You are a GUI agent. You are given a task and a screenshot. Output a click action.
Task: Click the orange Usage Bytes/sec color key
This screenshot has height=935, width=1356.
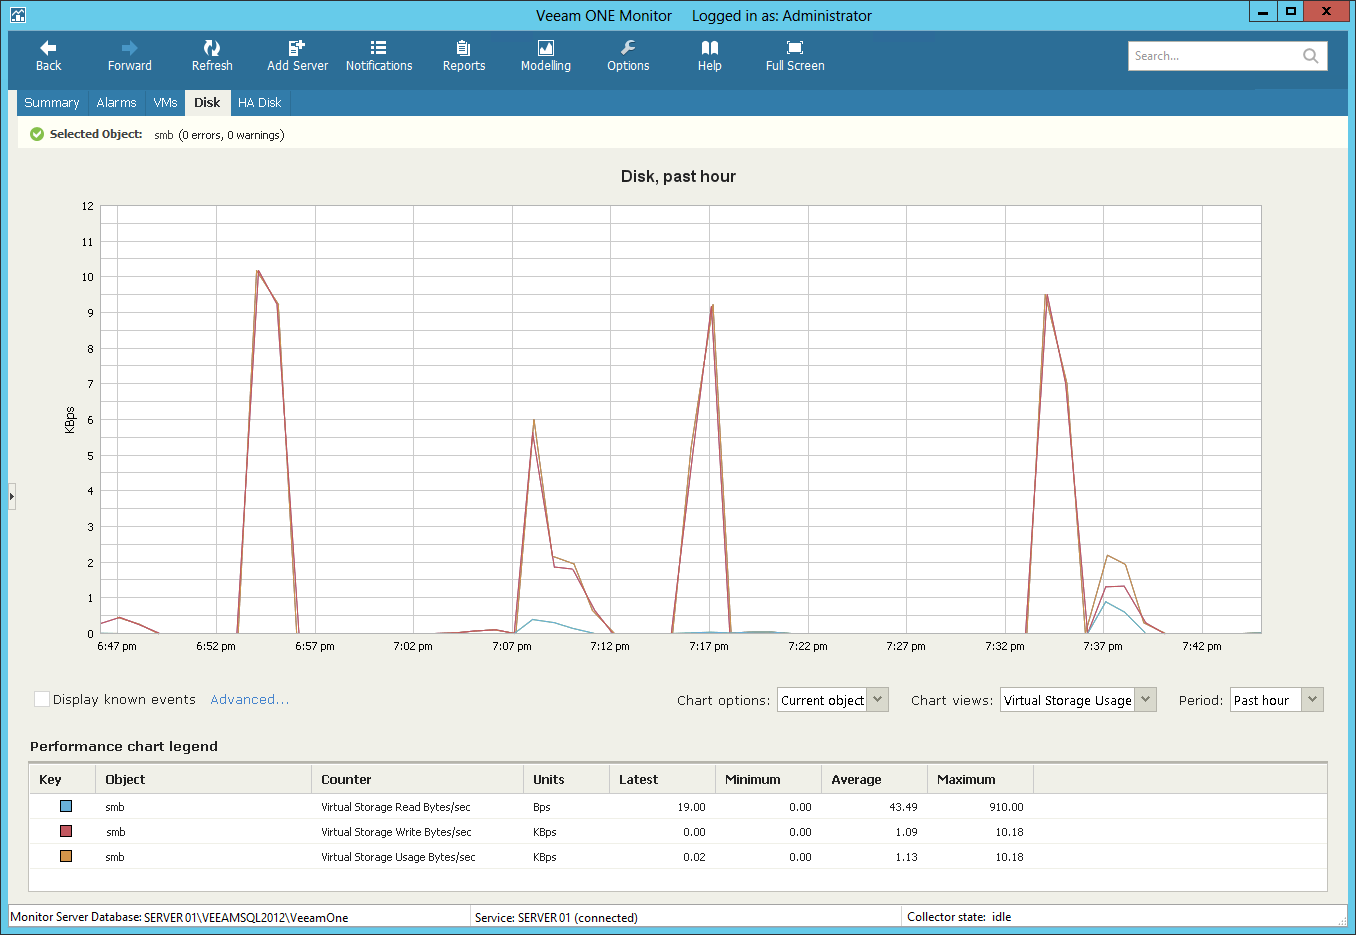pos(66,856)
